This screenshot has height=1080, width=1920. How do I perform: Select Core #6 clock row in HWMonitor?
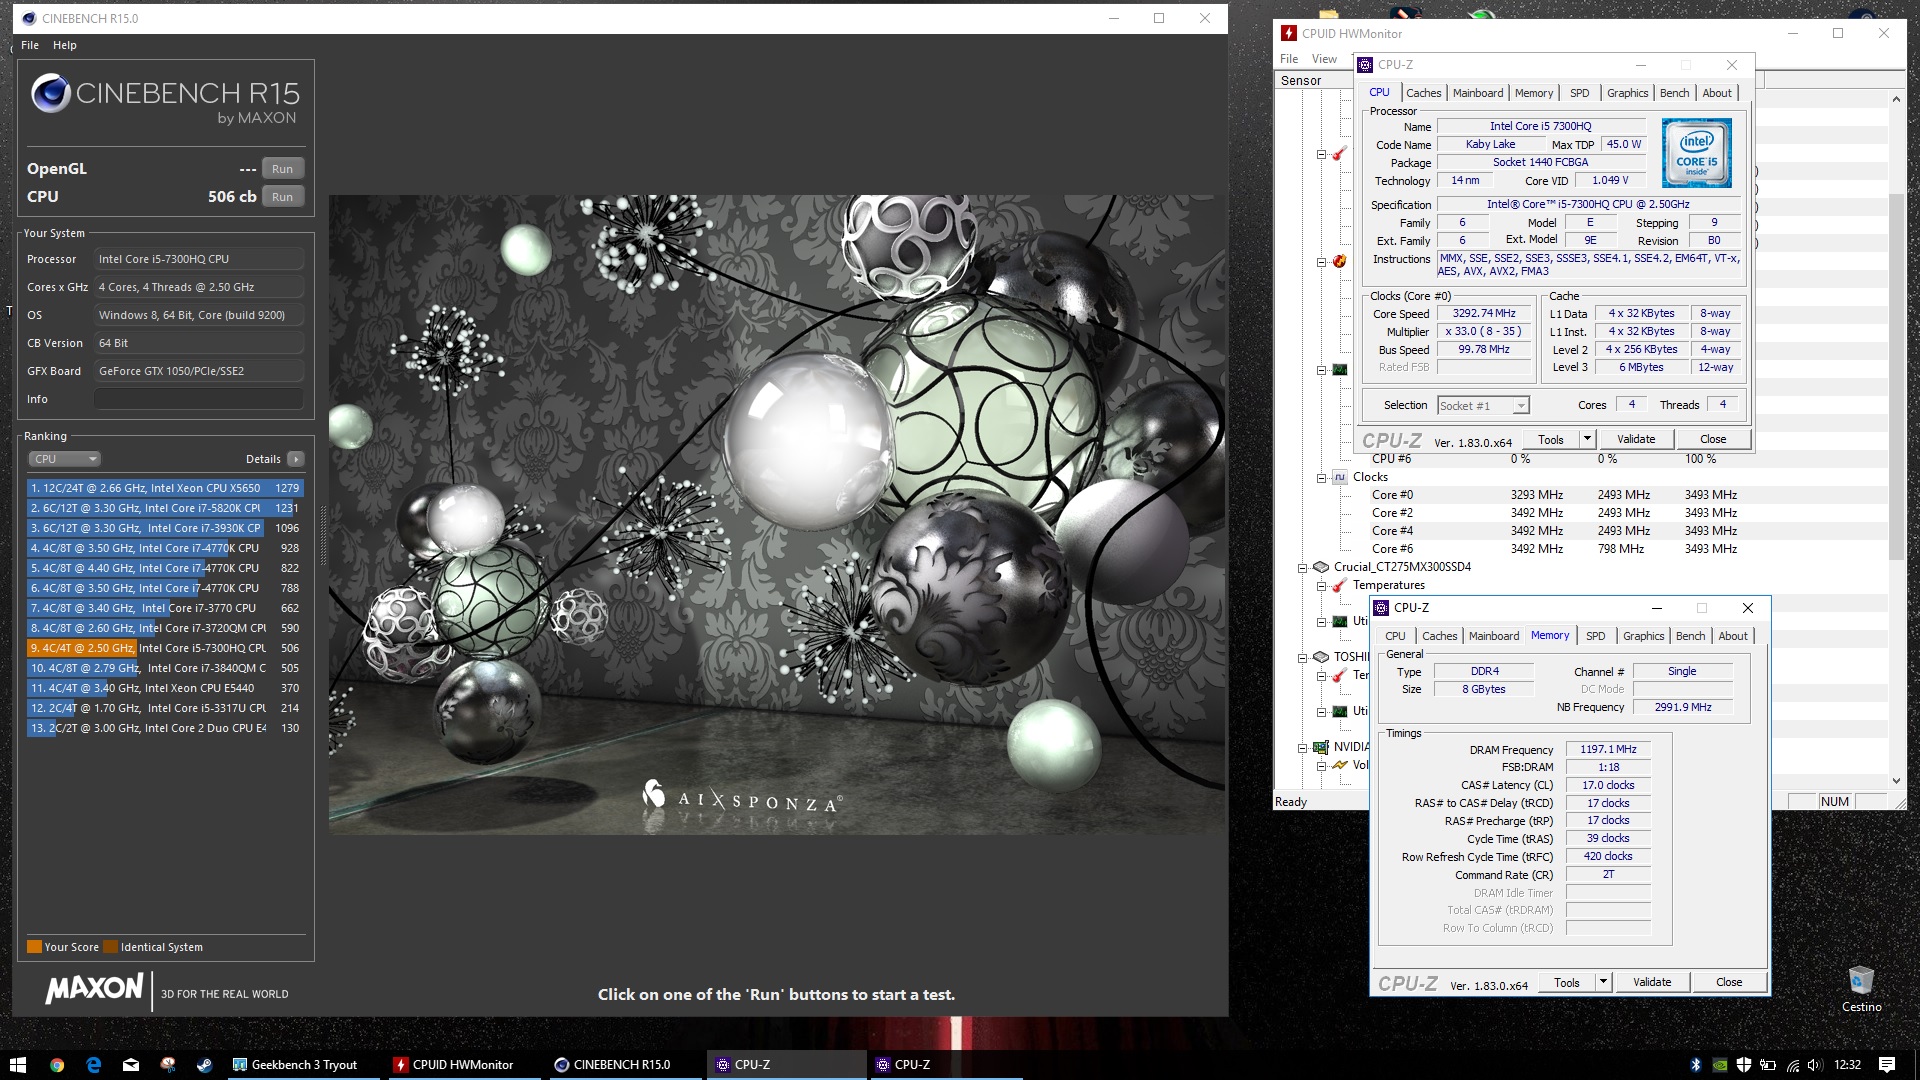[1555, 549]
